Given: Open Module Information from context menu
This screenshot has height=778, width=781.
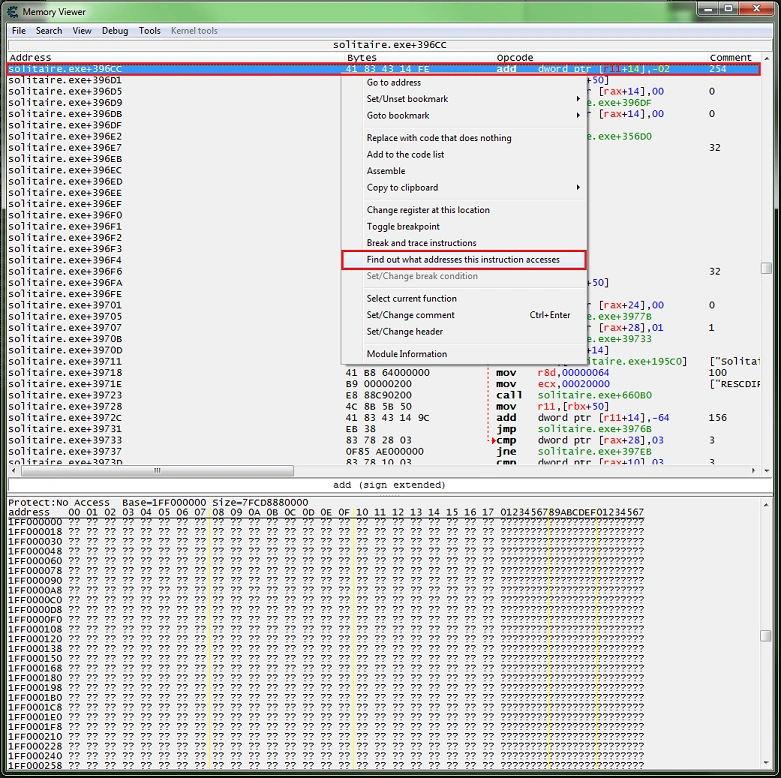Looking at the screenshot, I should point(463,354).
